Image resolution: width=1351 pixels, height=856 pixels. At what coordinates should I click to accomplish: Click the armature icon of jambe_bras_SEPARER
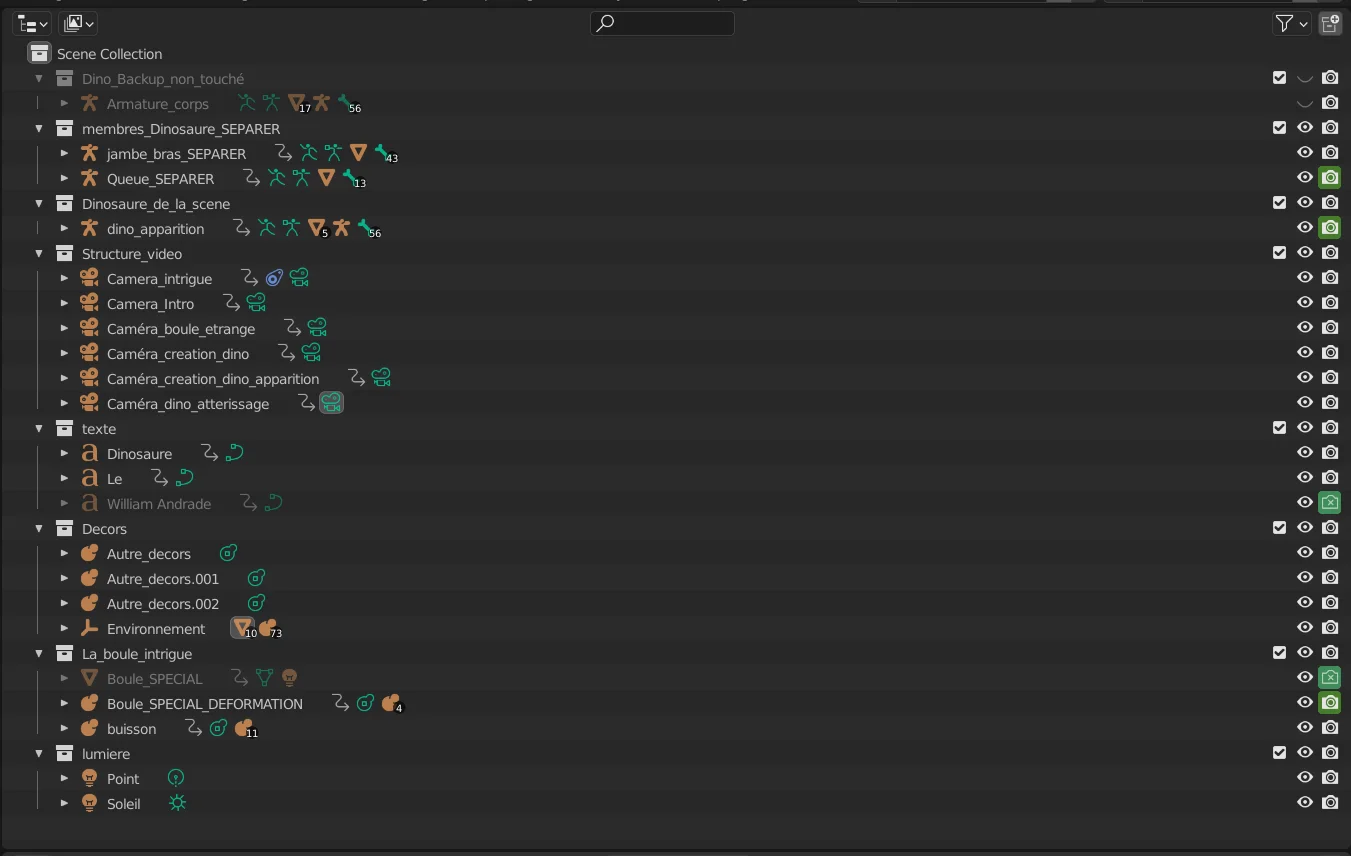89,154
